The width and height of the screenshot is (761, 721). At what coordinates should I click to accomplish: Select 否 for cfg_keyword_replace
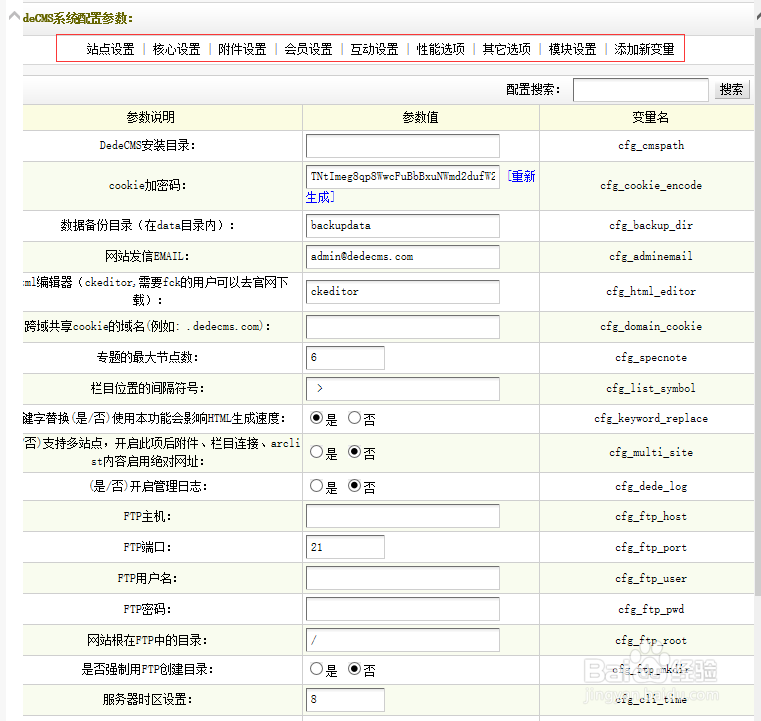[354, 418]
